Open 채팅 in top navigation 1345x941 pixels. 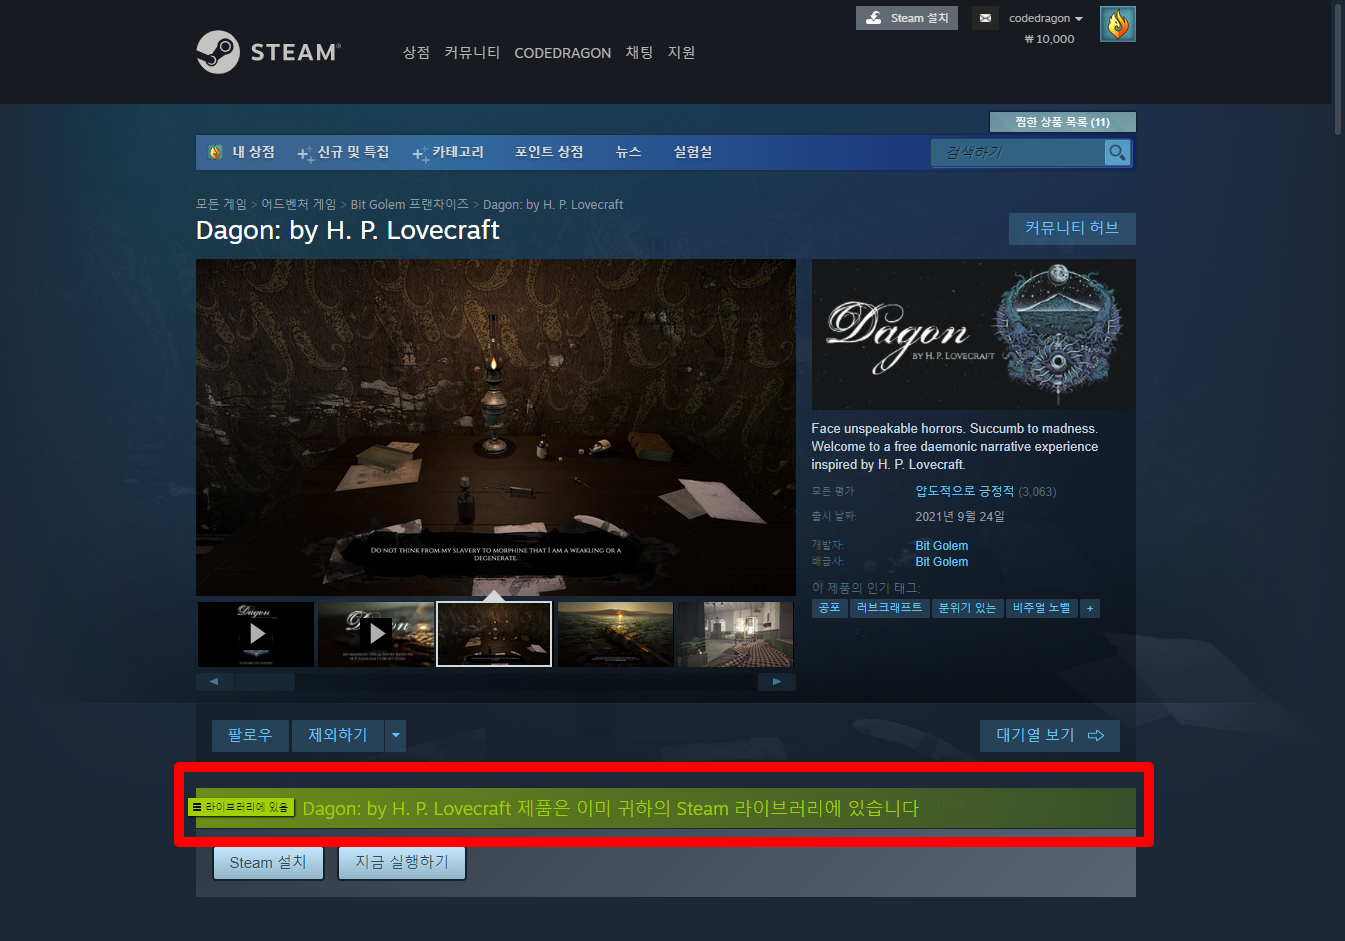coord(639,53)
